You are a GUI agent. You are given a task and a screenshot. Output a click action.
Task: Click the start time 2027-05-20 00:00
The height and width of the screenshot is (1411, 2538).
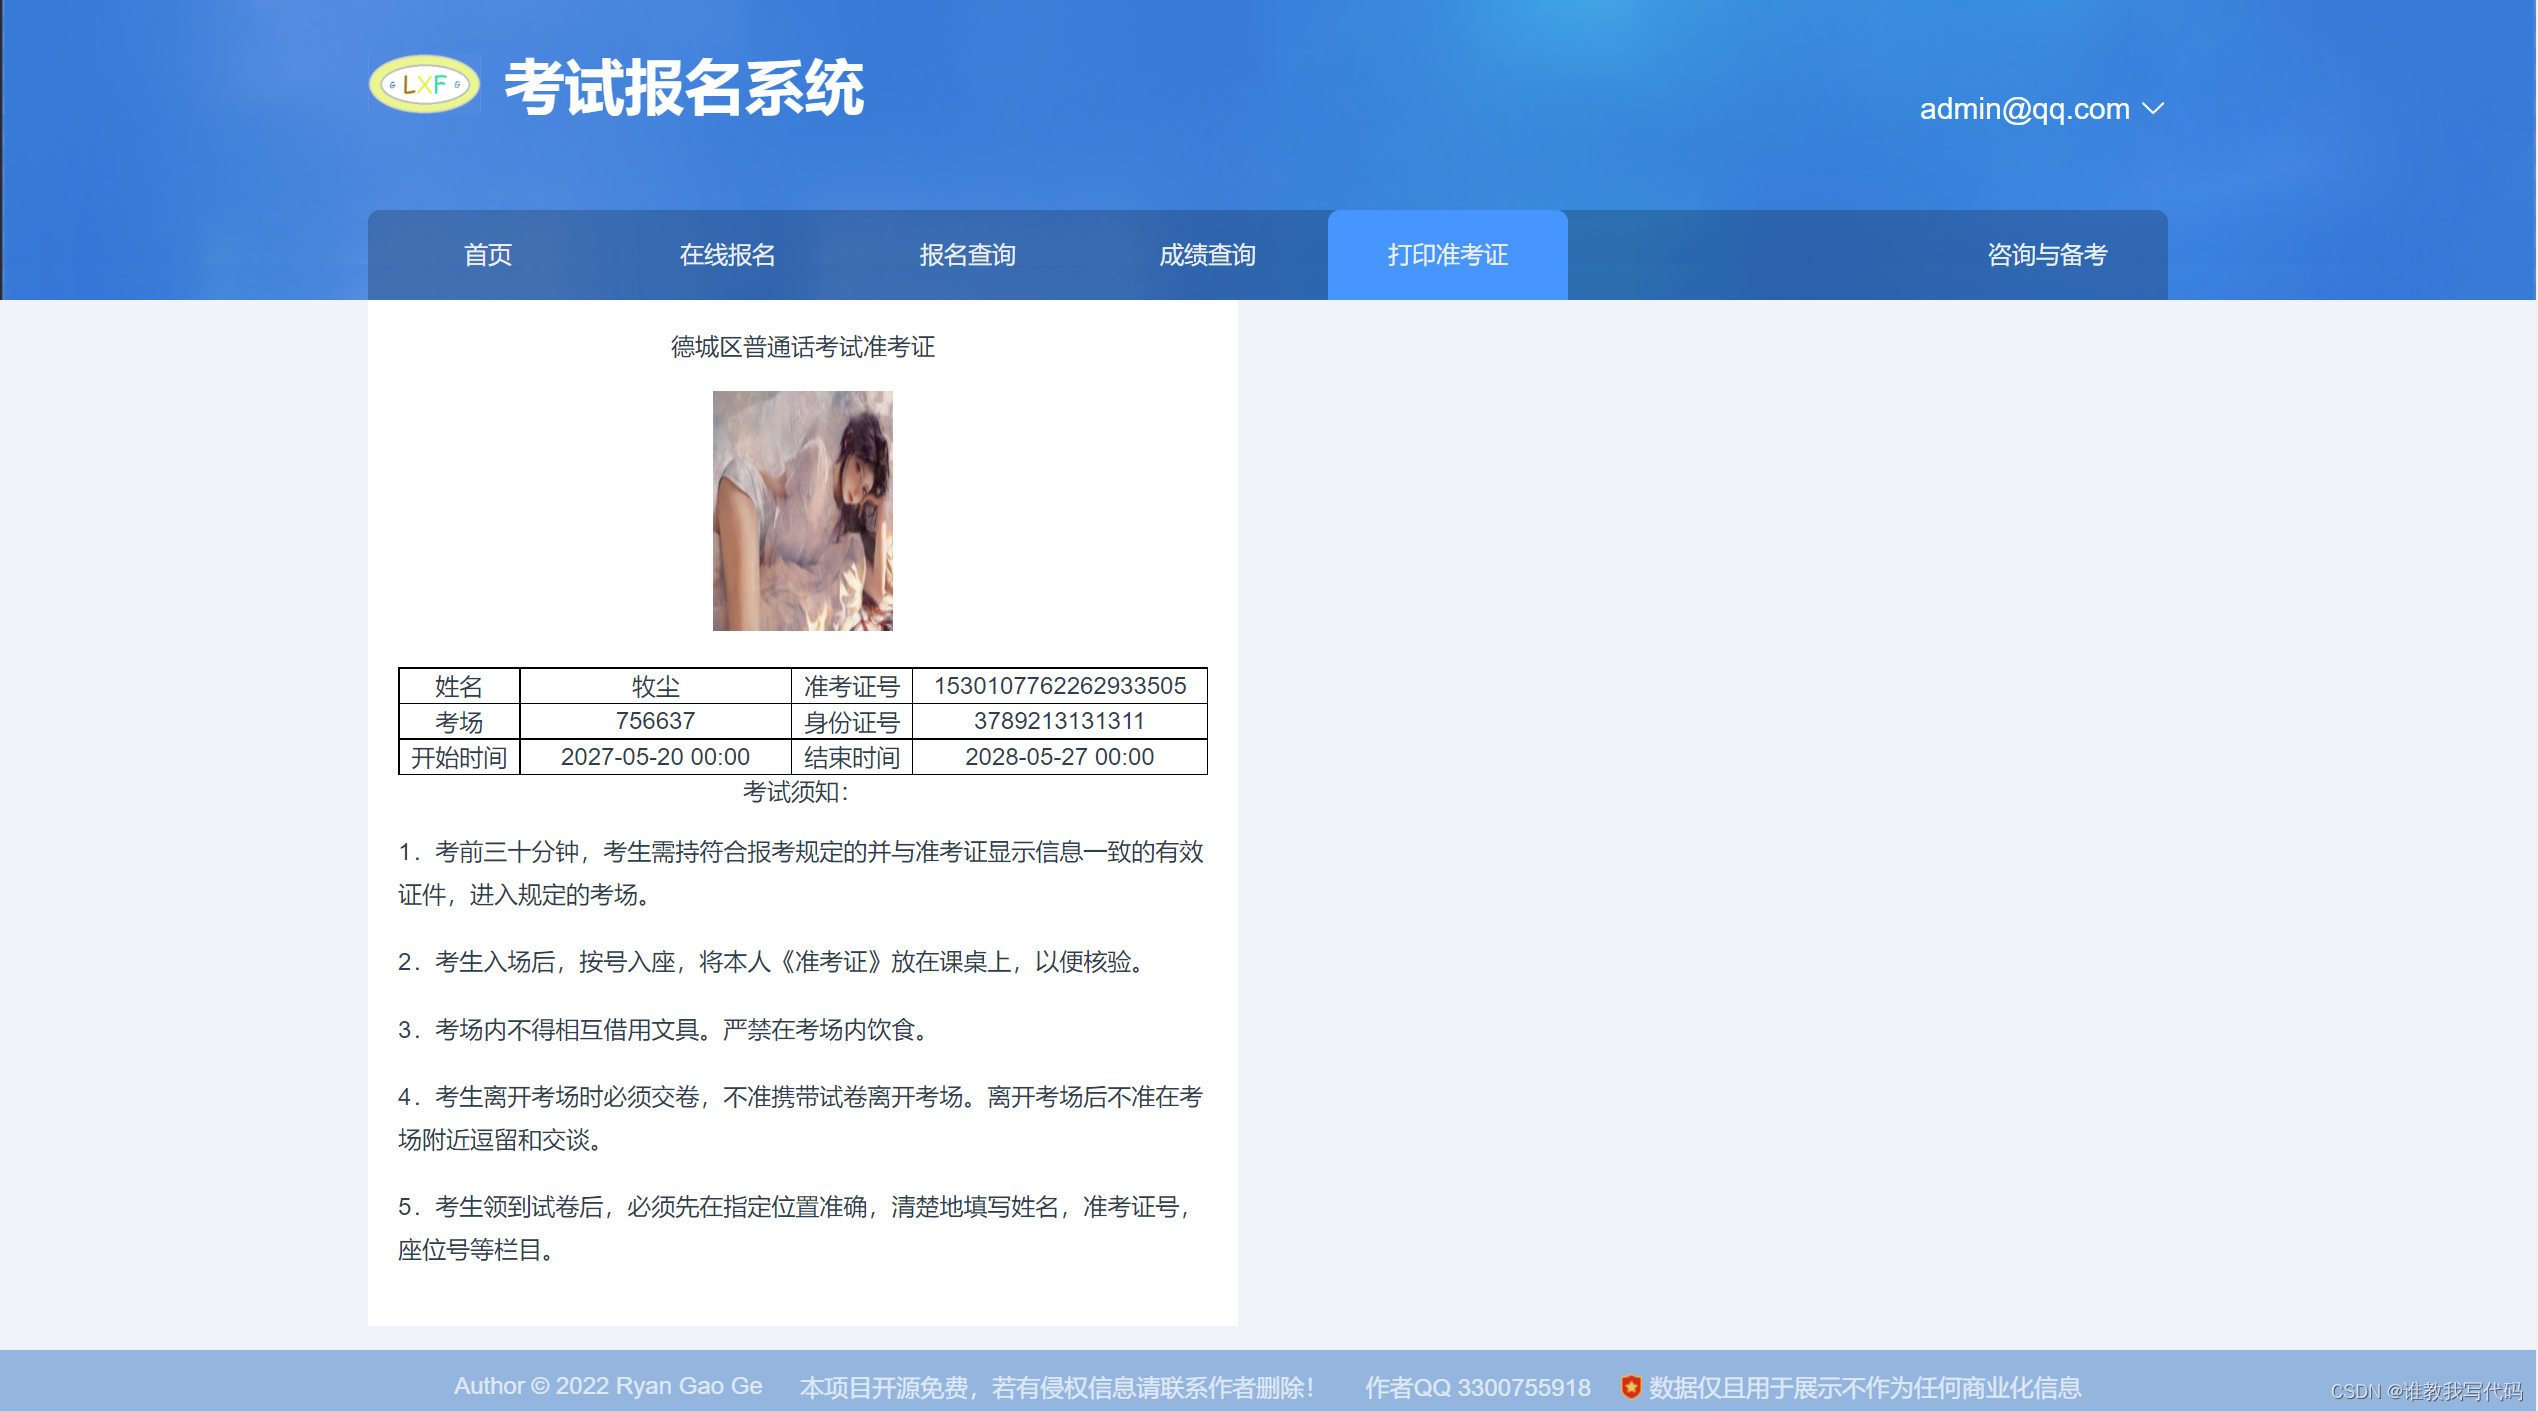(x=655, y=757)
